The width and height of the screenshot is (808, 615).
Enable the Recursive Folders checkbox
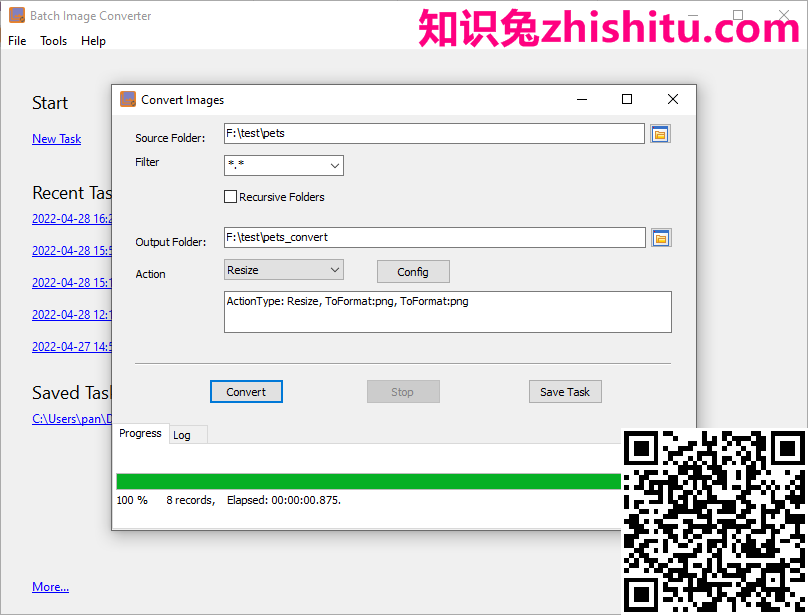[230, 197]
